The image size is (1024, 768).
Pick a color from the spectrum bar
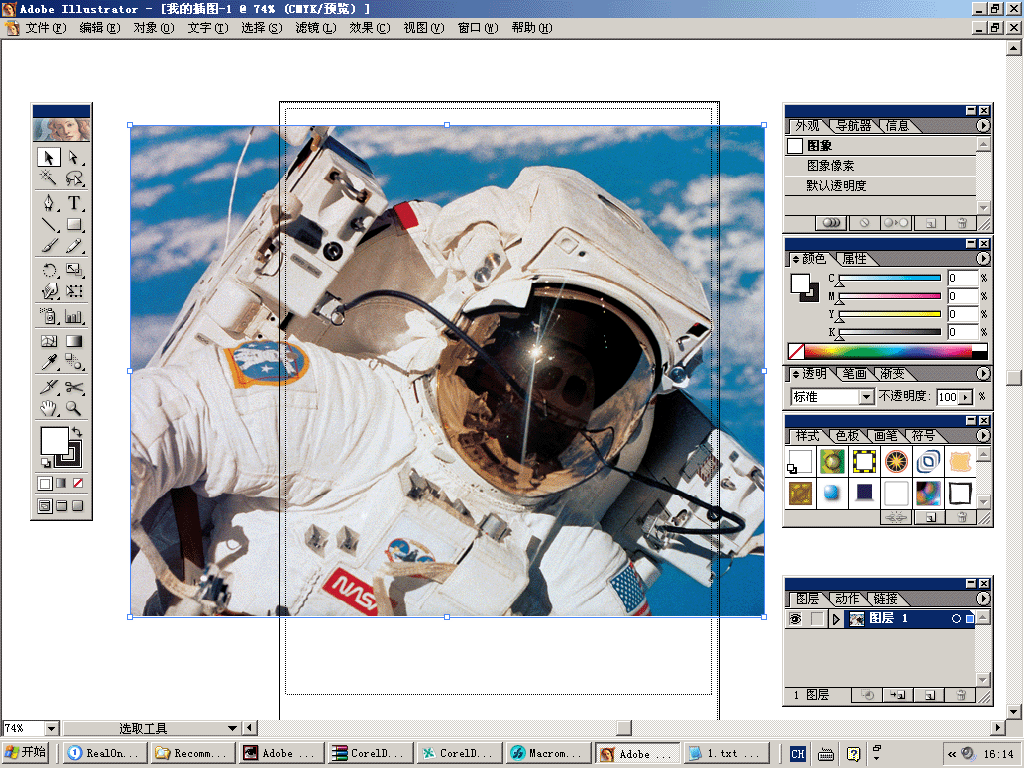(x=888, y=352)
